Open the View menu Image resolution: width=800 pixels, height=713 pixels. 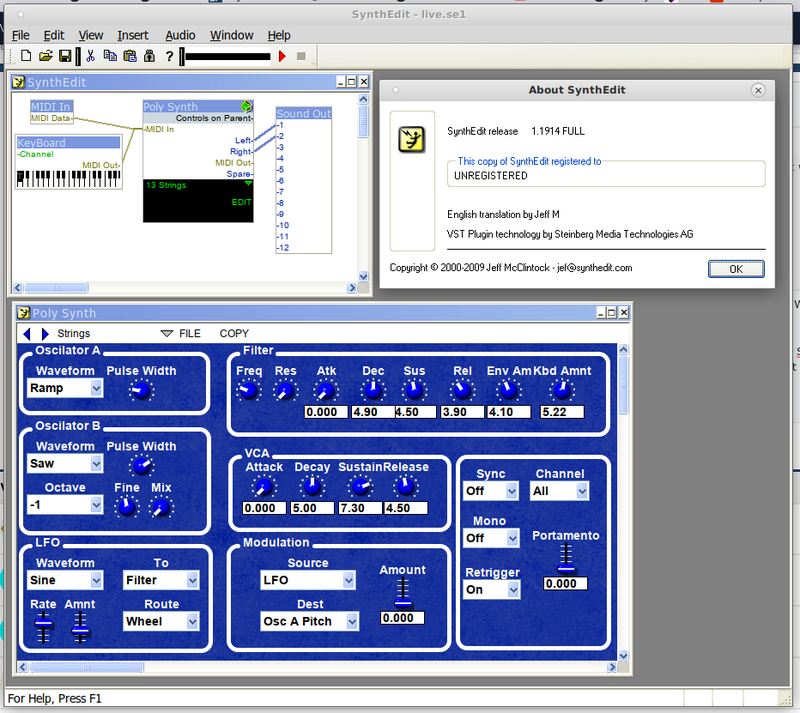90,35
